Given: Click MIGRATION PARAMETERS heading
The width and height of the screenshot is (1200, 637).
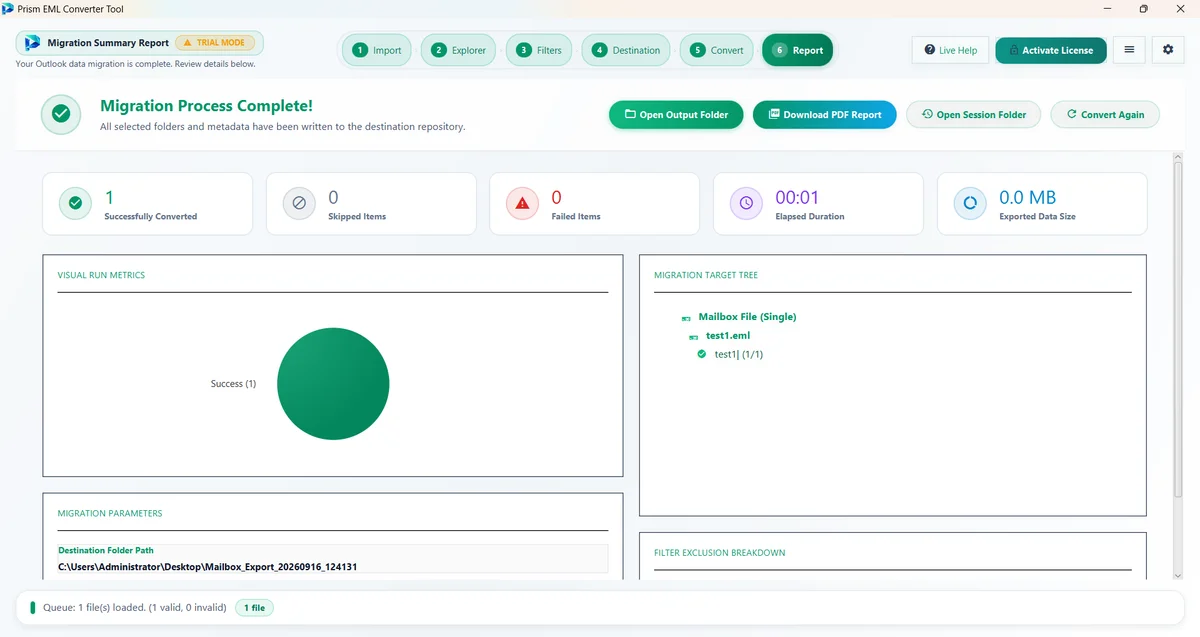Looking at the screenshot, I should (x=110, y=513).
